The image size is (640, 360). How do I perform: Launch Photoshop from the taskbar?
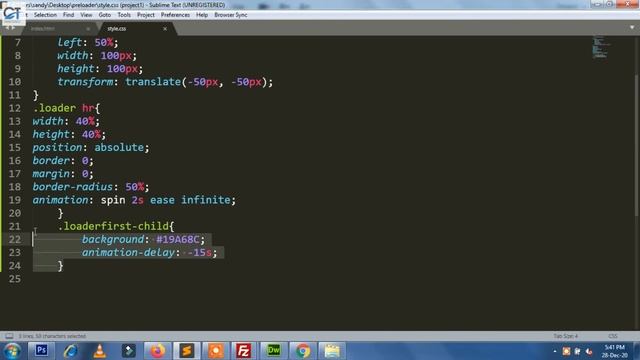click(41, 351)
